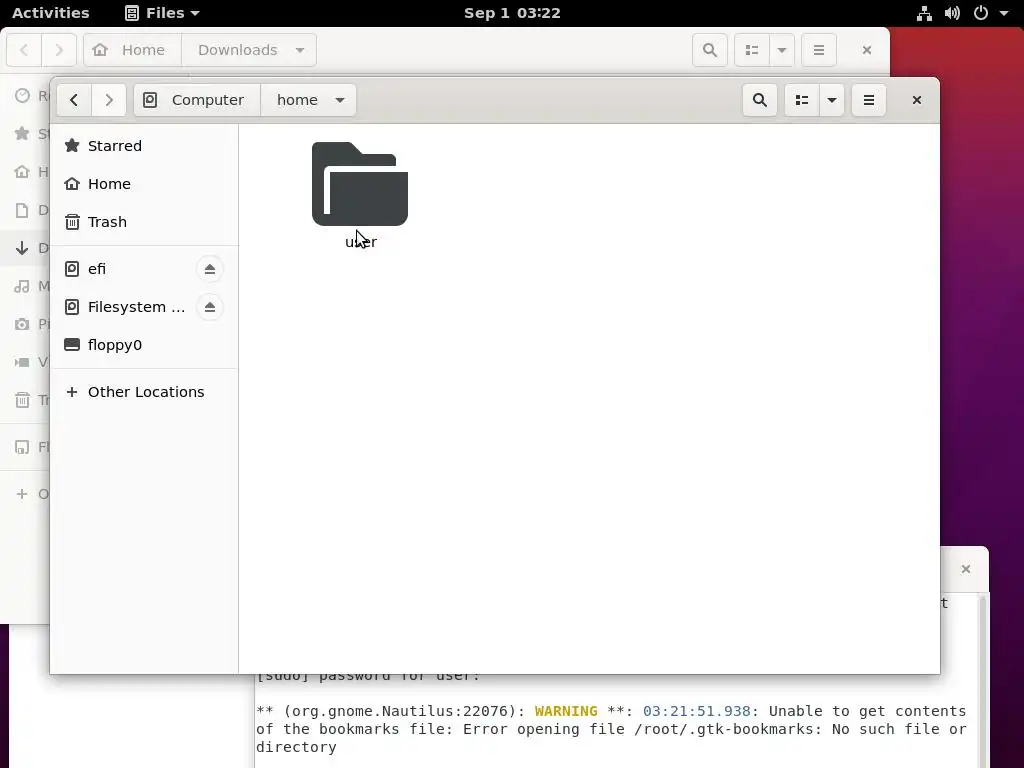Select floppy0 drive in sidebar
The image size is (1024, 768).
pyautogui.click(x=144, y=345)
